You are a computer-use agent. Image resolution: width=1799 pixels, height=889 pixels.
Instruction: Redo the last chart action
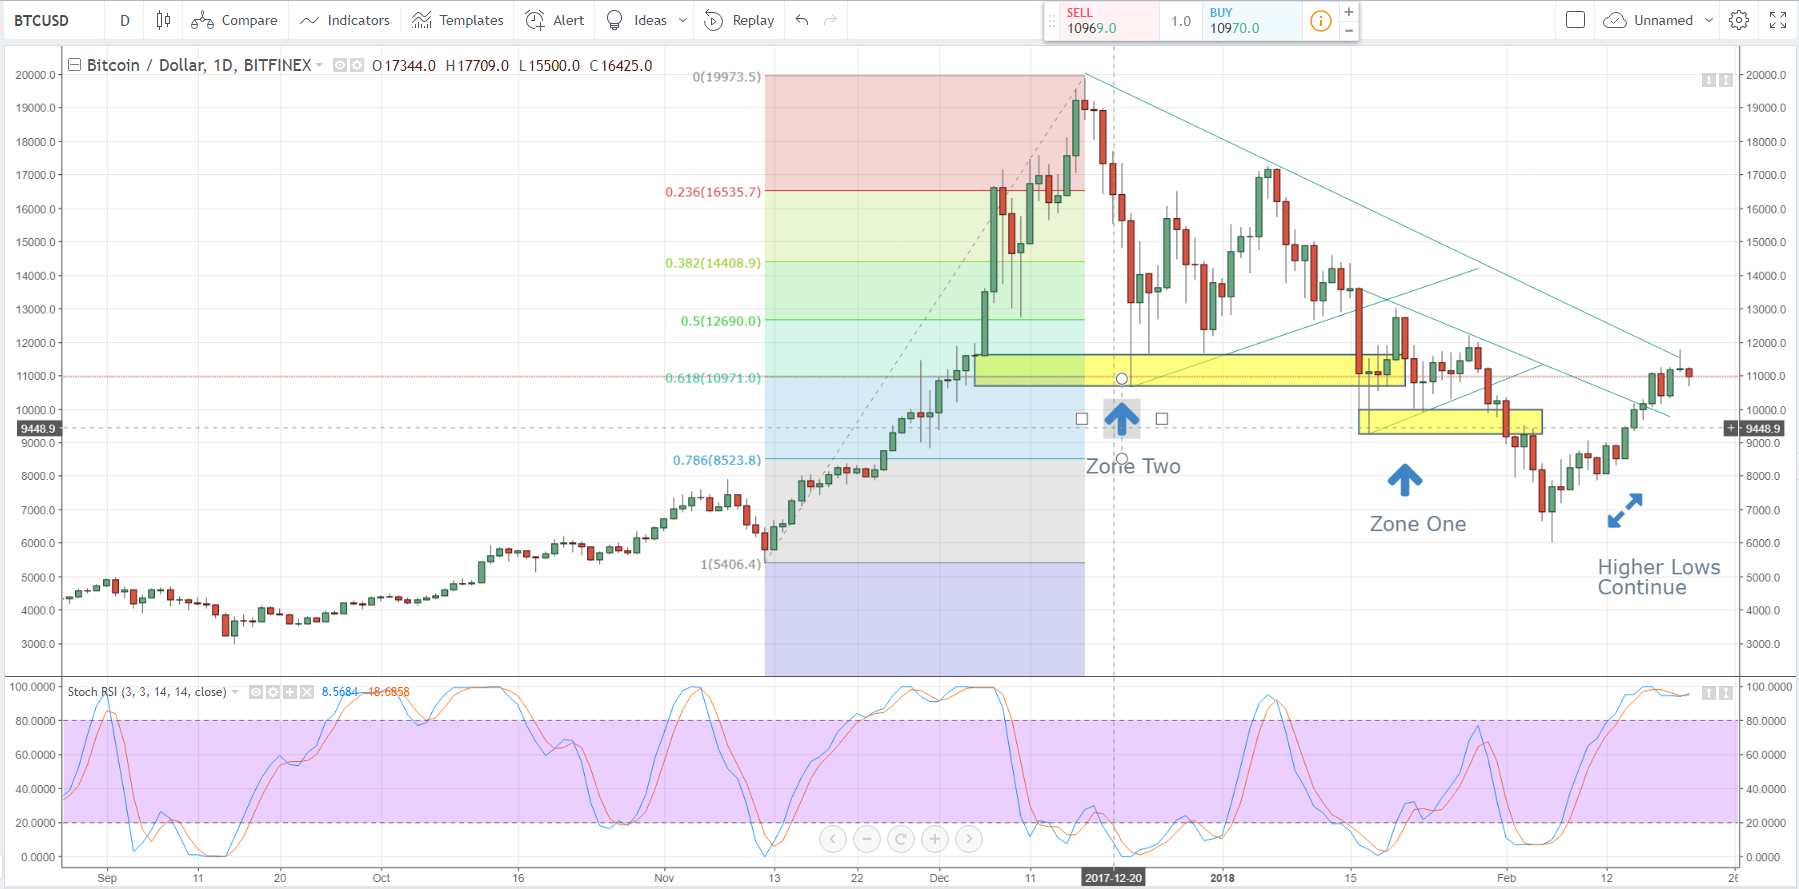[x=830, y=20]
